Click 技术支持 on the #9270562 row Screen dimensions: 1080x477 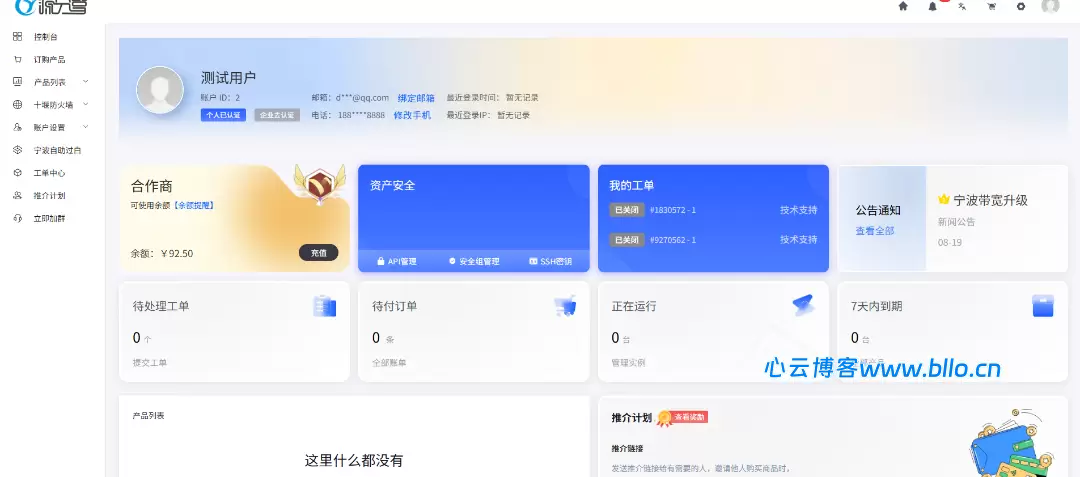pos(798,240)
